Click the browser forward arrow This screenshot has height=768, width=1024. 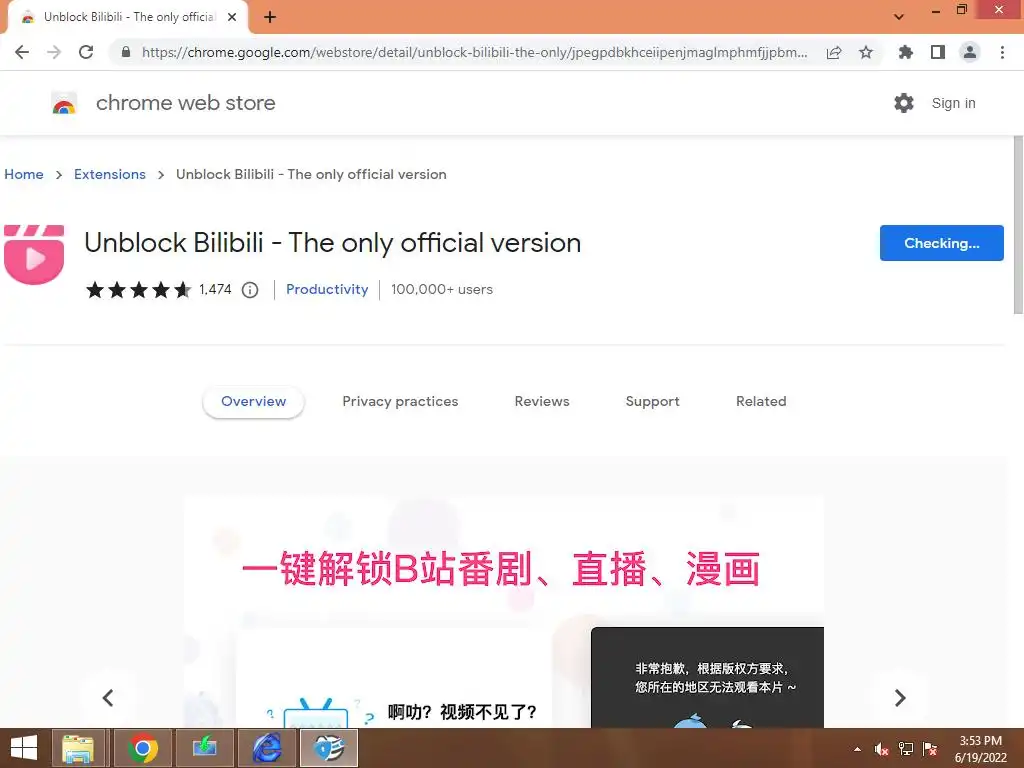(54, 52)
